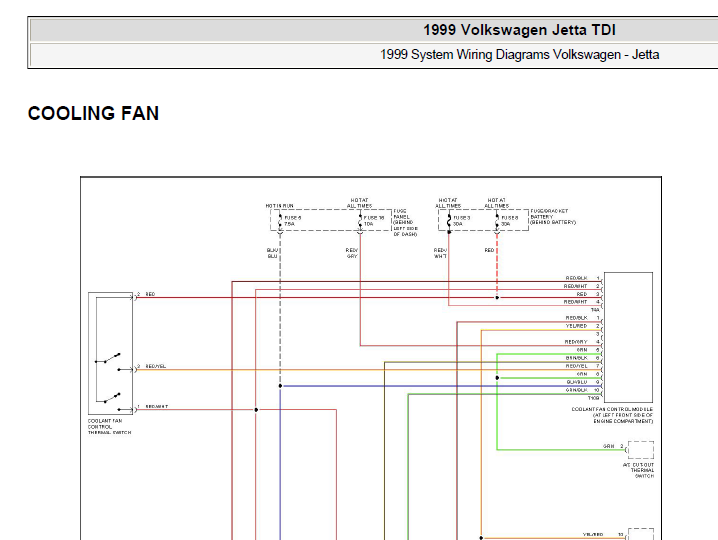Click the coolant fan control module box
The width and height of the screenshot is (718, 540).
pyautogui.click(x=628, y=337)
